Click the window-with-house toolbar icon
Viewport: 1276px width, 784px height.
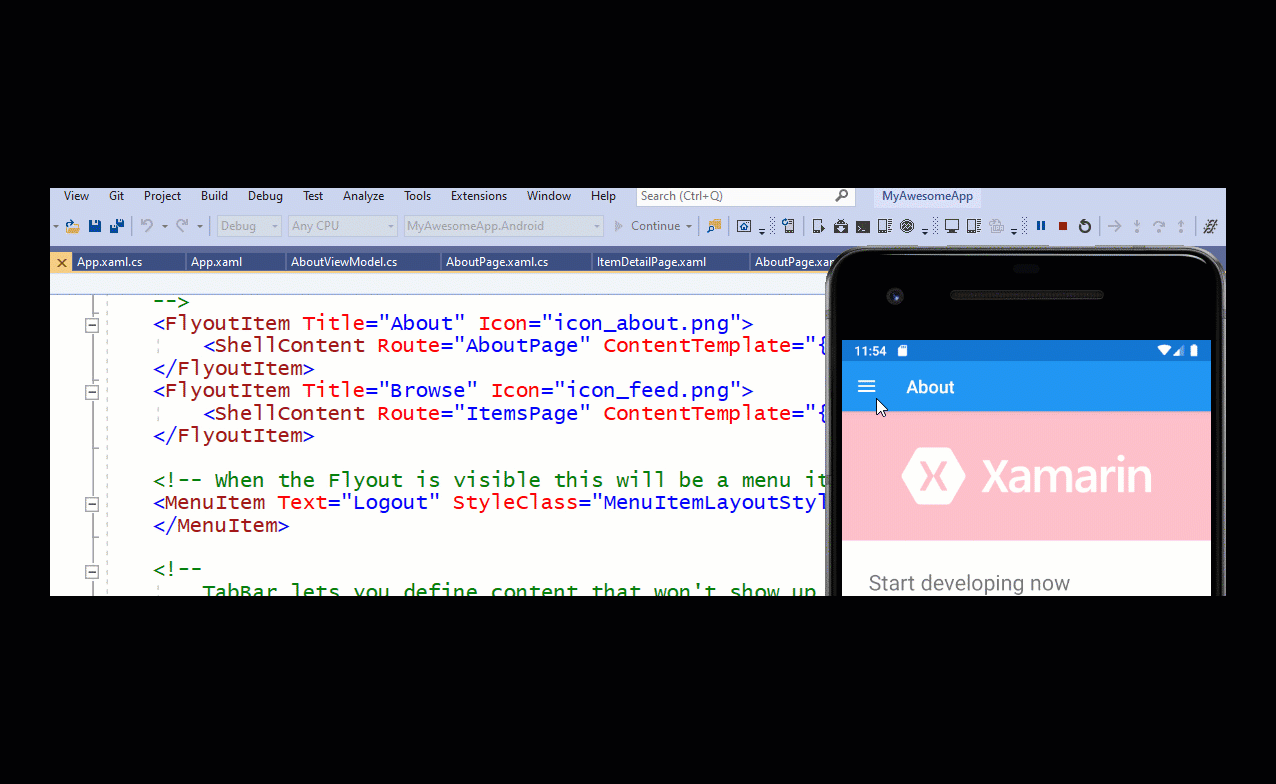point(743,226)
